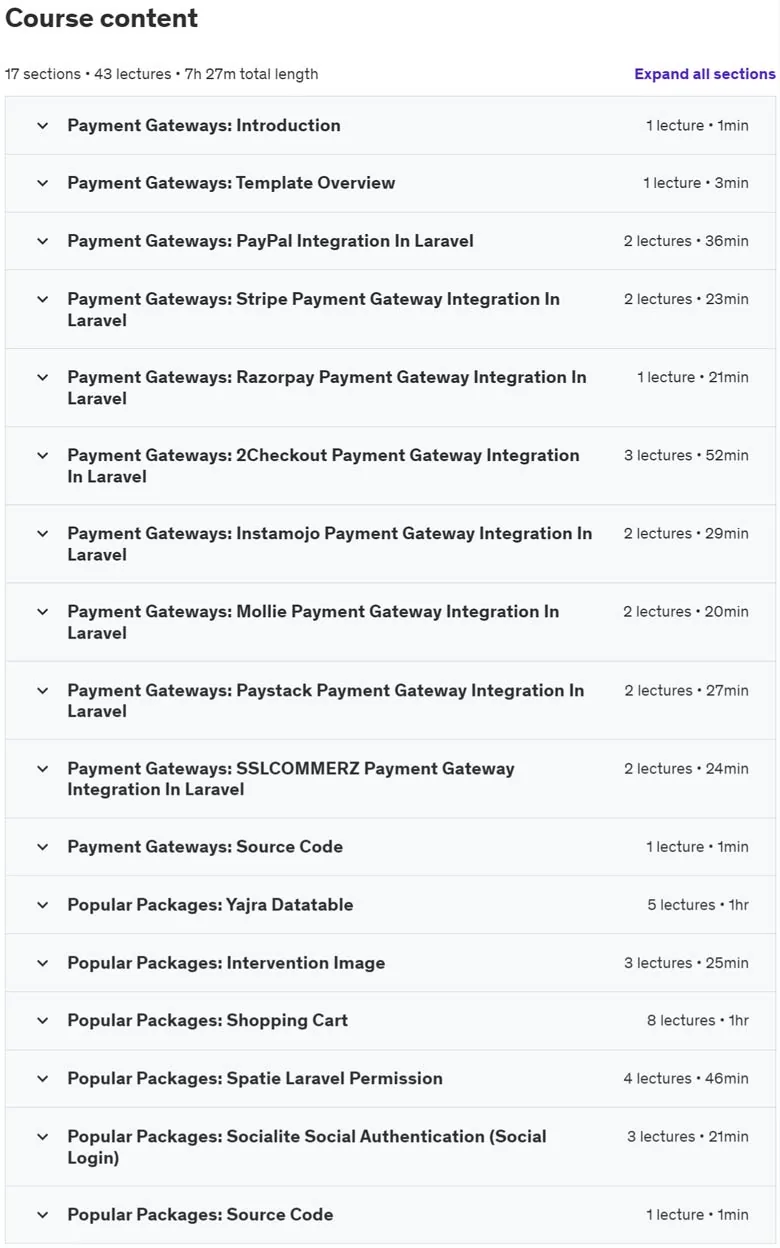Open Payment Gateways: Source Code section
This screenshot has height=1248, width=780.
(390, 847)
